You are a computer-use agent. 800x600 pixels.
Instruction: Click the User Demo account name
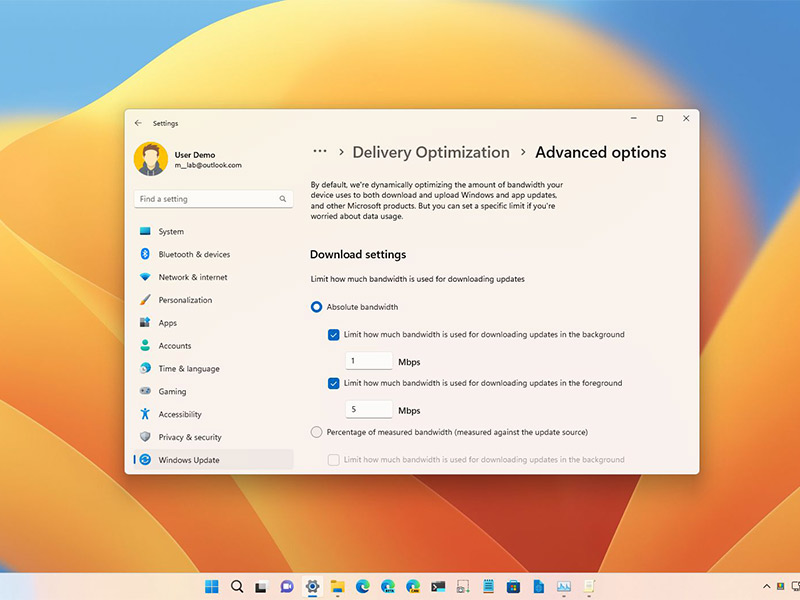click(195, 155)
